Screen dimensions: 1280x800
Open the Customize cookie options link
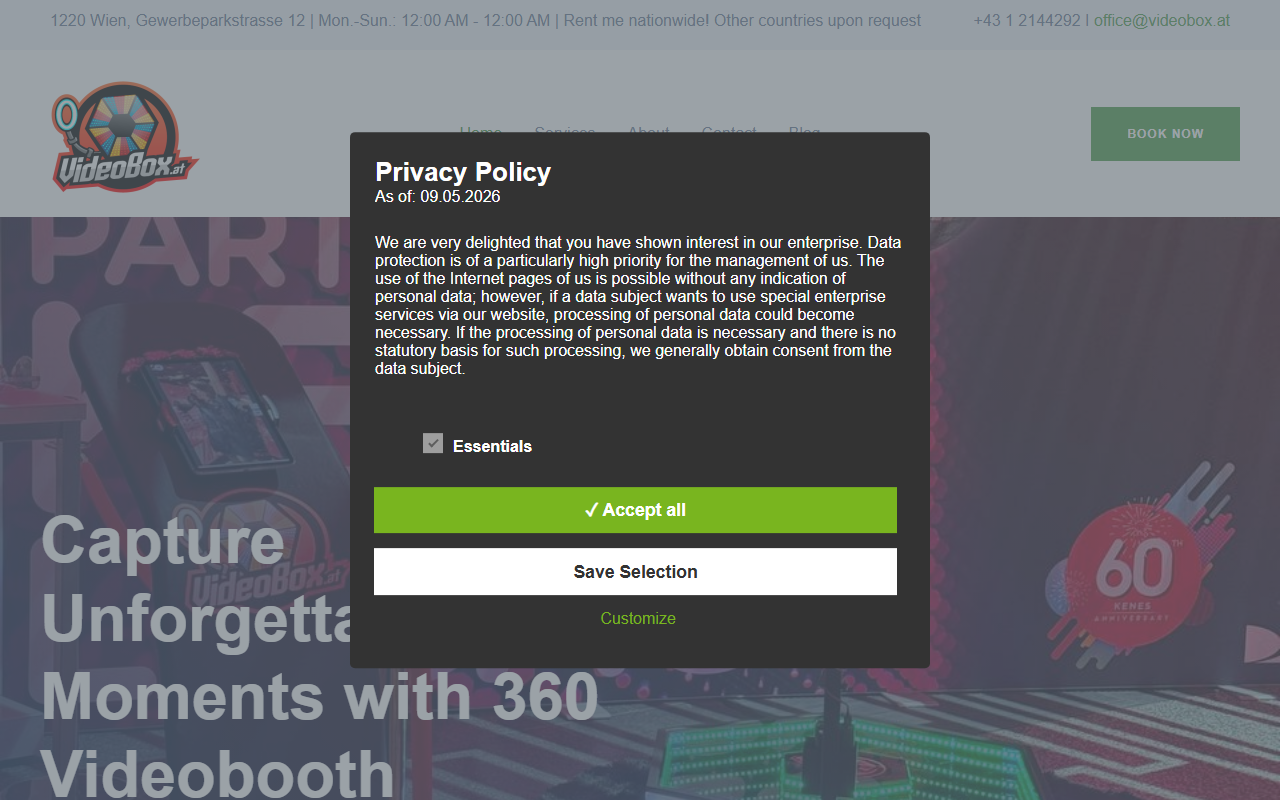(x=638, y=618)
